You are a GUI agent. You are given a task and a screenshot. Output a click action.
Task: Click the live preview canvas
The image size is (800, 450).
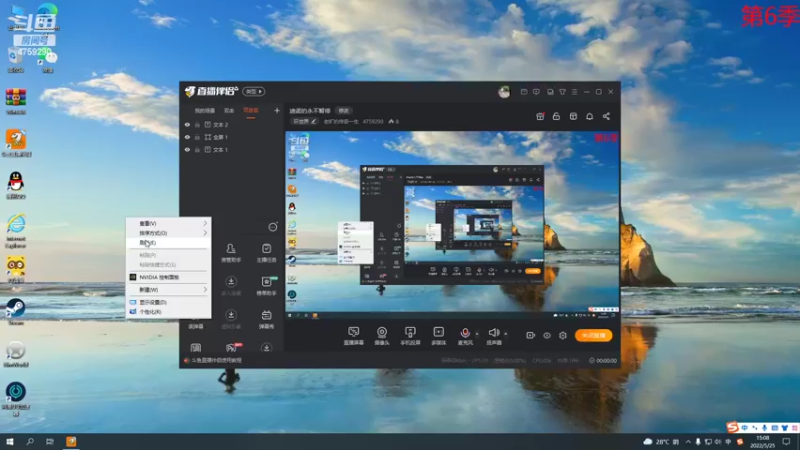pyautogui.click(x=452, y=224)
